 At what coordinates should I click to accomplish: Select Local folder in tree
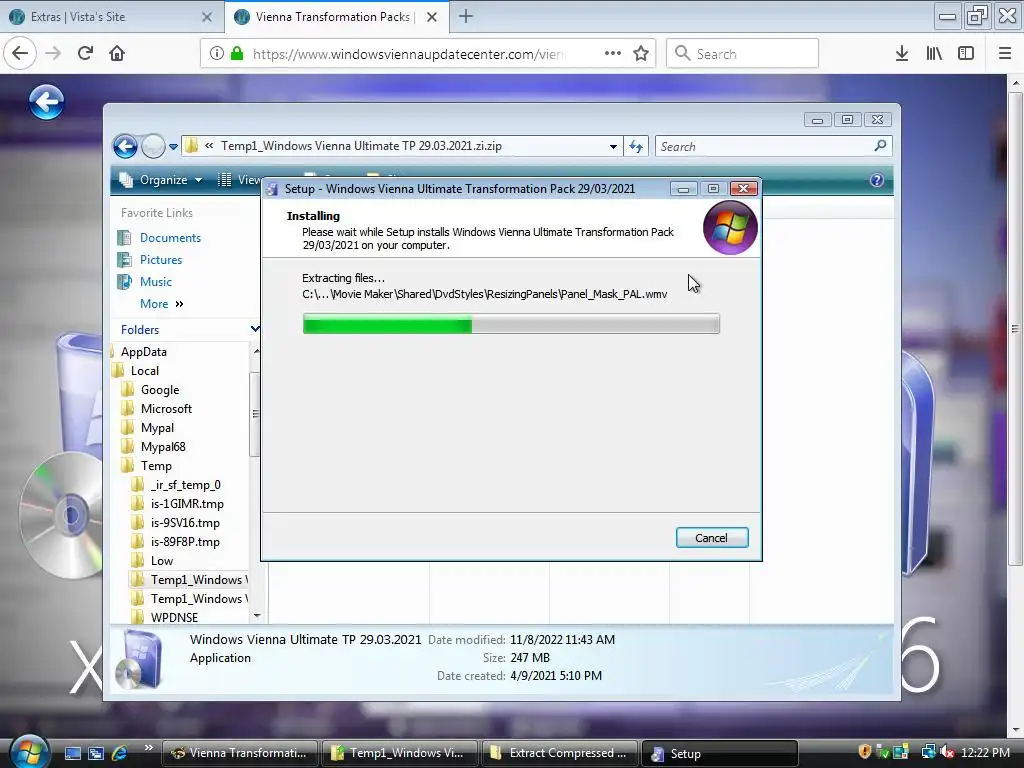[144, 371]
